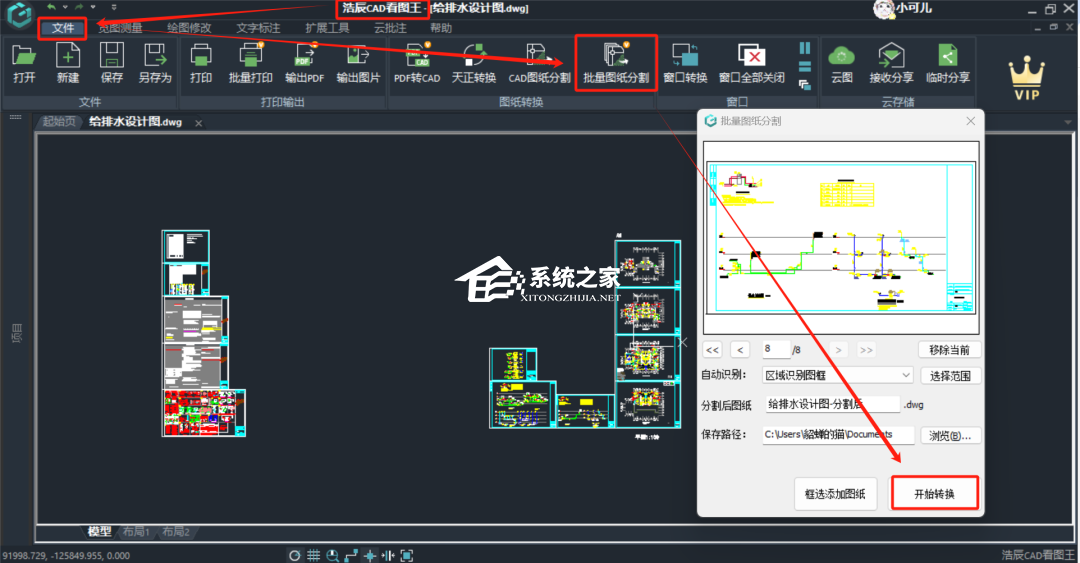Open the quick access customize dropdown
Image resolution: width=1080 pixels, height=563 pixels.
114,7
